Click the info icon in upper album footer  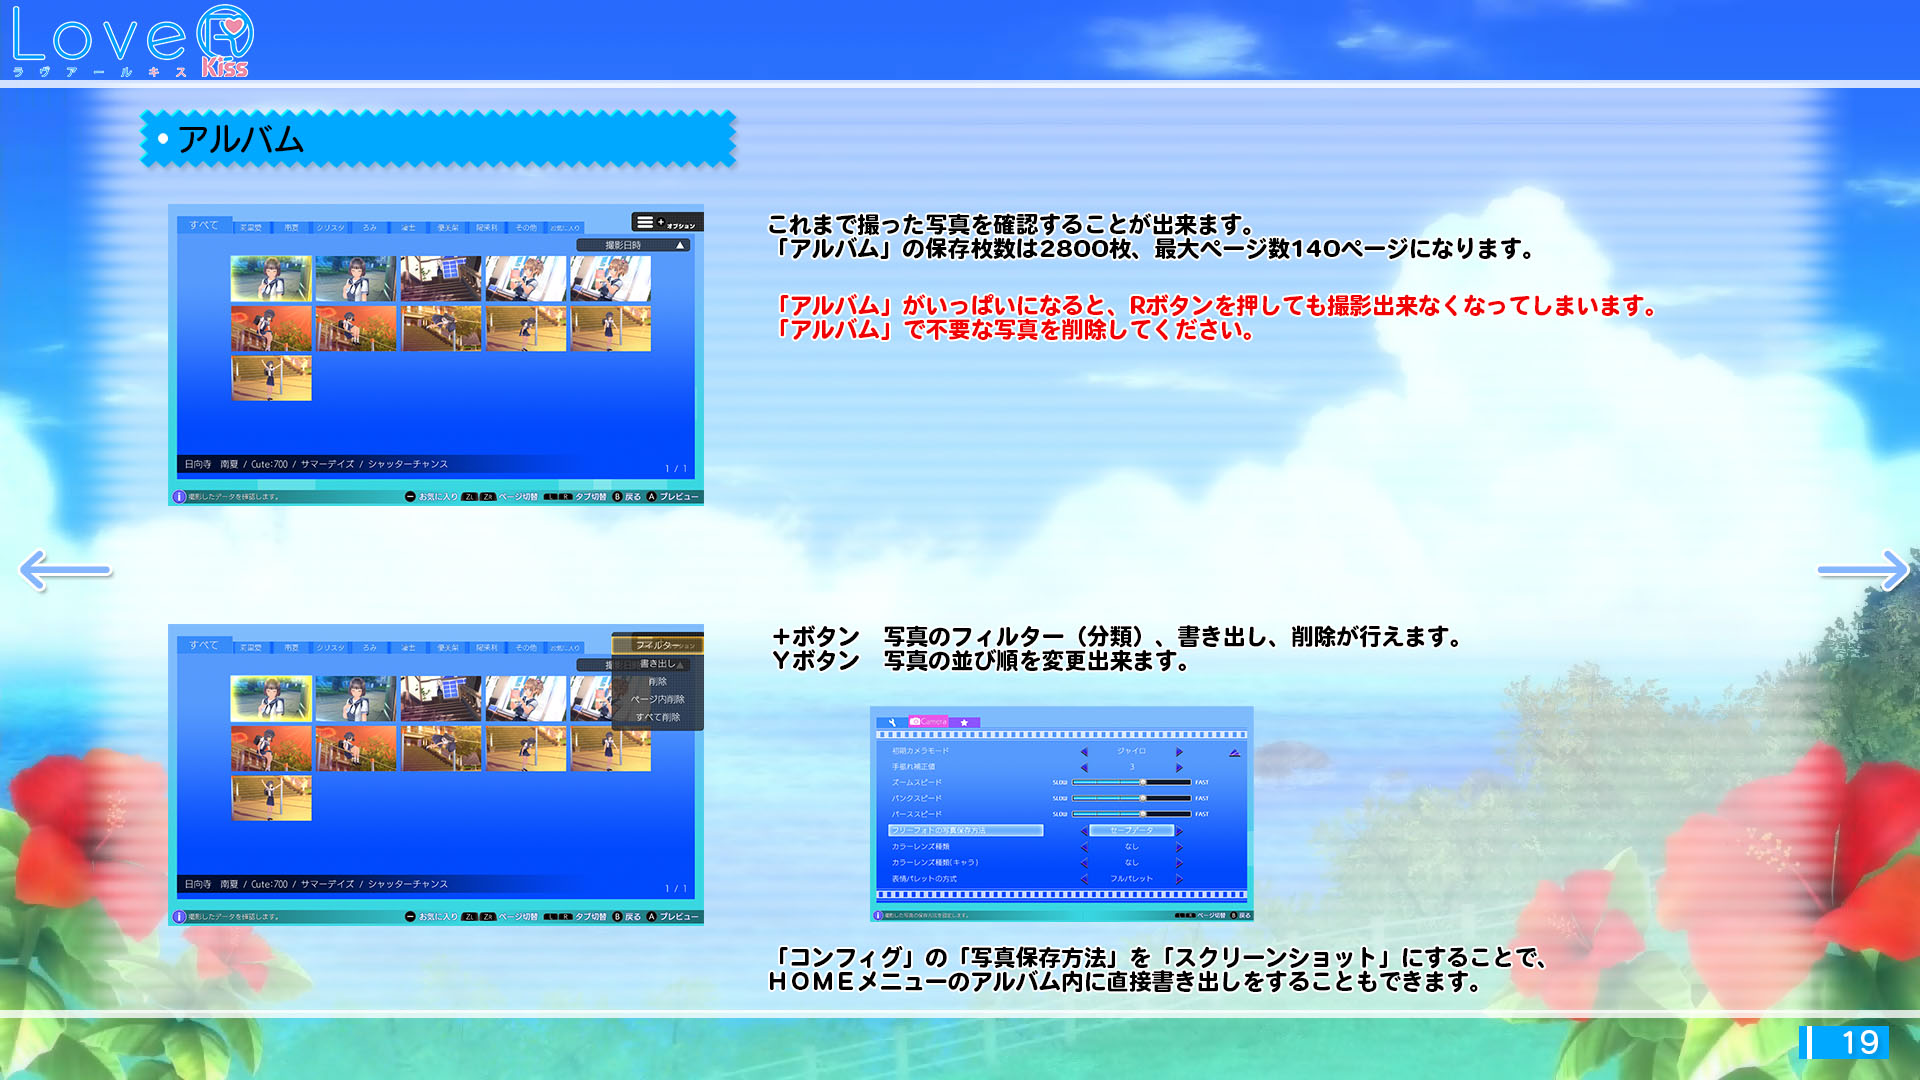point(179,497)
